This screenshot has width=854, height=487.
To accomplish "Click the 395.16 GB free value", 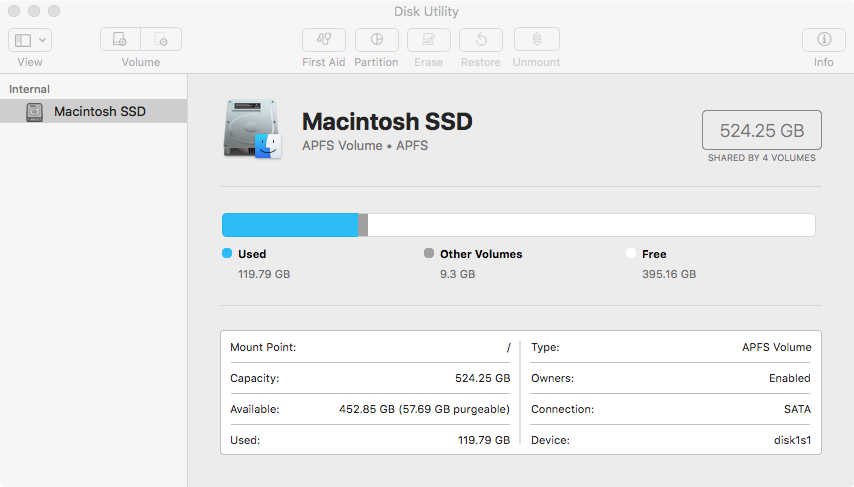I will [669, 274].
